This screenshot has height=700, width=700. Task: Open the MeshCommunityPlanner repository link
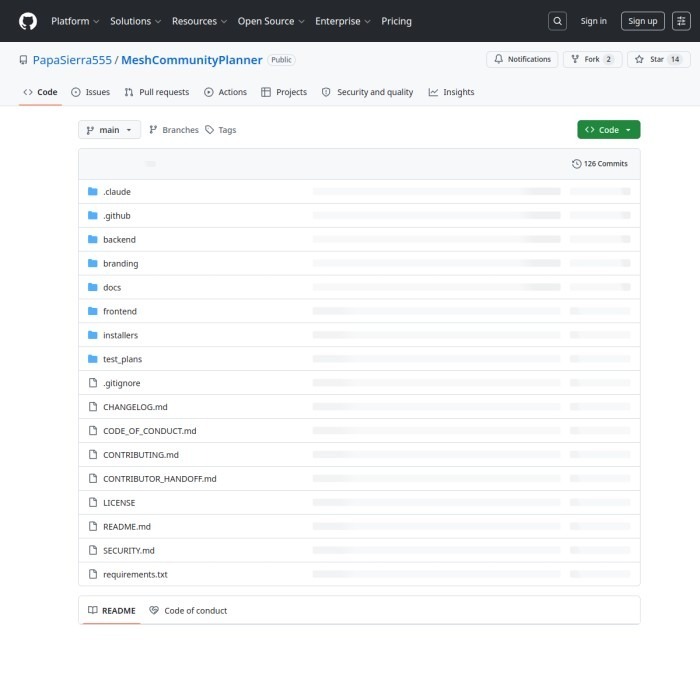click(192, 60)
